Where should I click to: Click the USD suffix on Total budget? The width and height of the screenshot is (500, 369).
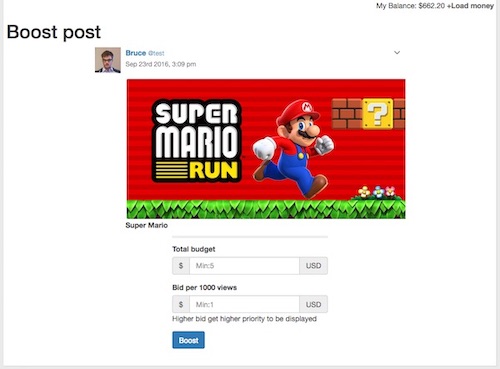click(x=313, y=266)
